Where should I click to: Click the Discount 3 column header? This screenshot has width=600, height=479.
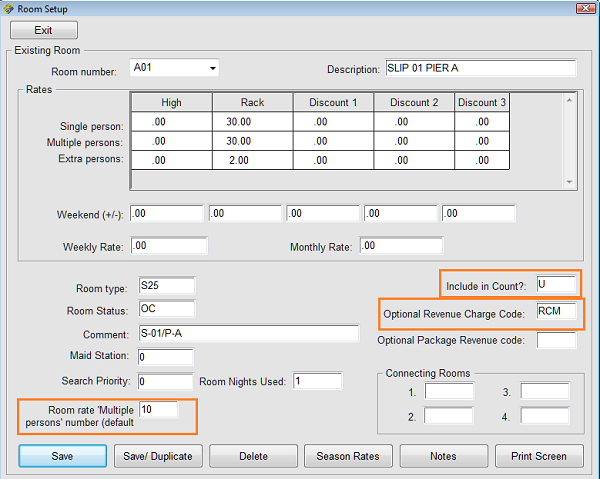pyautogui.click(x=482, y=102)
